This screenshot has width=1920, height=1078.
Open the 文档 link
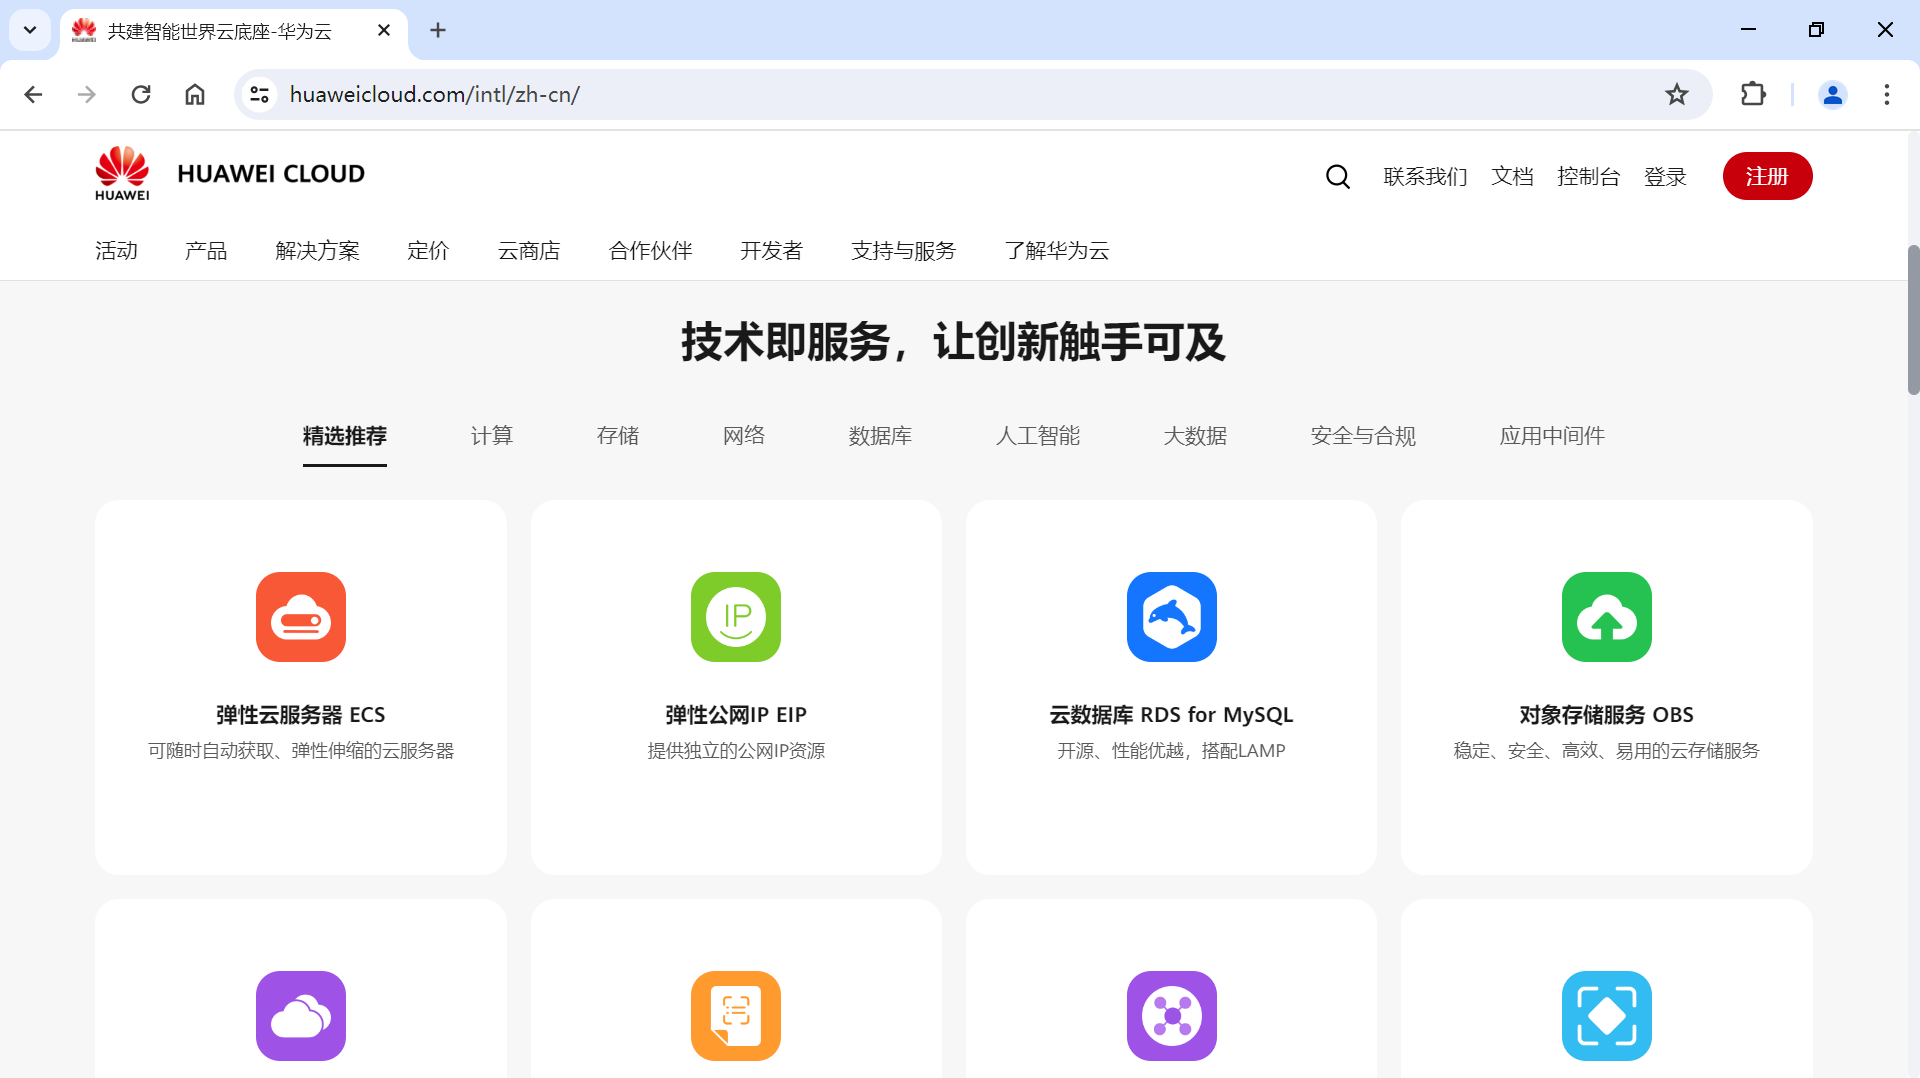(x=1512, y=177)
